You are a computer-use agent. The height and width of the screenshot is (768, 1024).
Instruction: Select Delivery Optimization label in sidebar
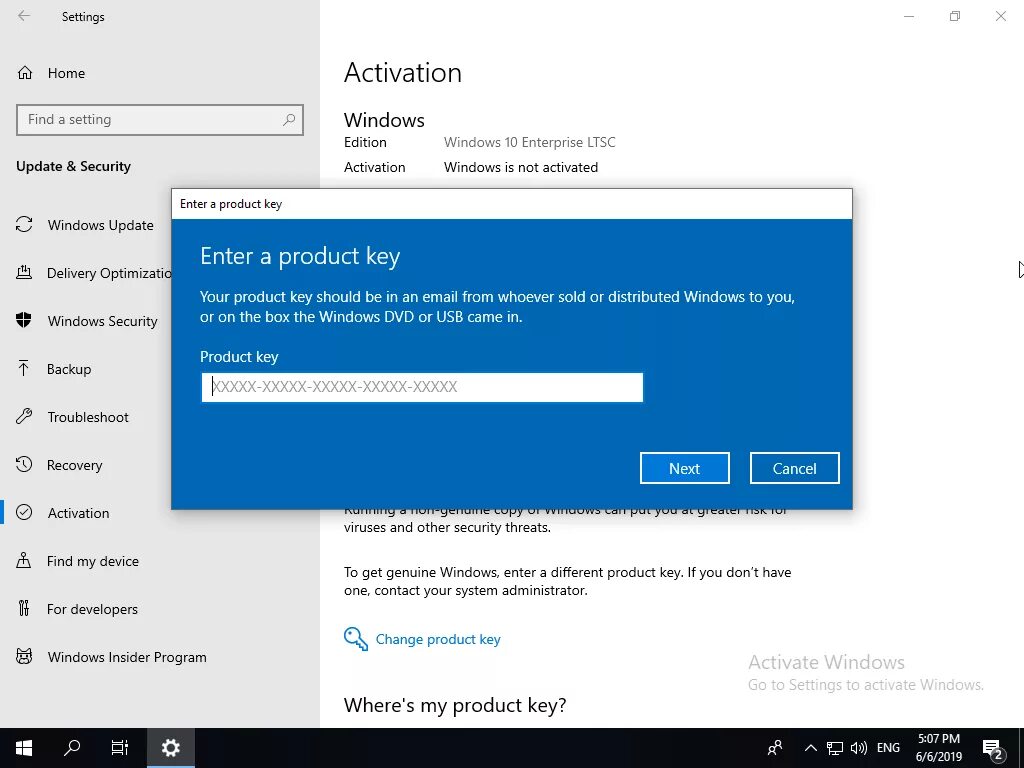tap(109, 273)
